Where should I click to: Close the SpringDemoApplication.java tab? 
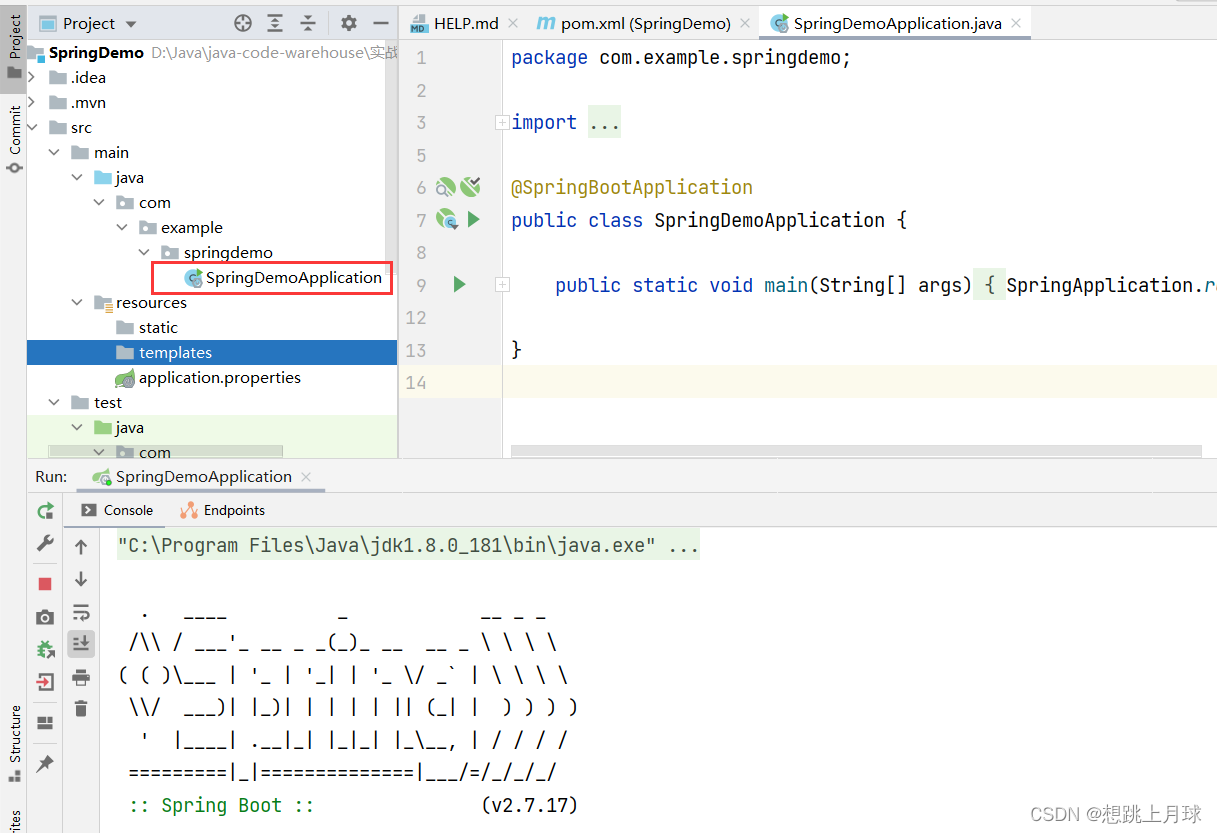click(x=1016, y=23)
